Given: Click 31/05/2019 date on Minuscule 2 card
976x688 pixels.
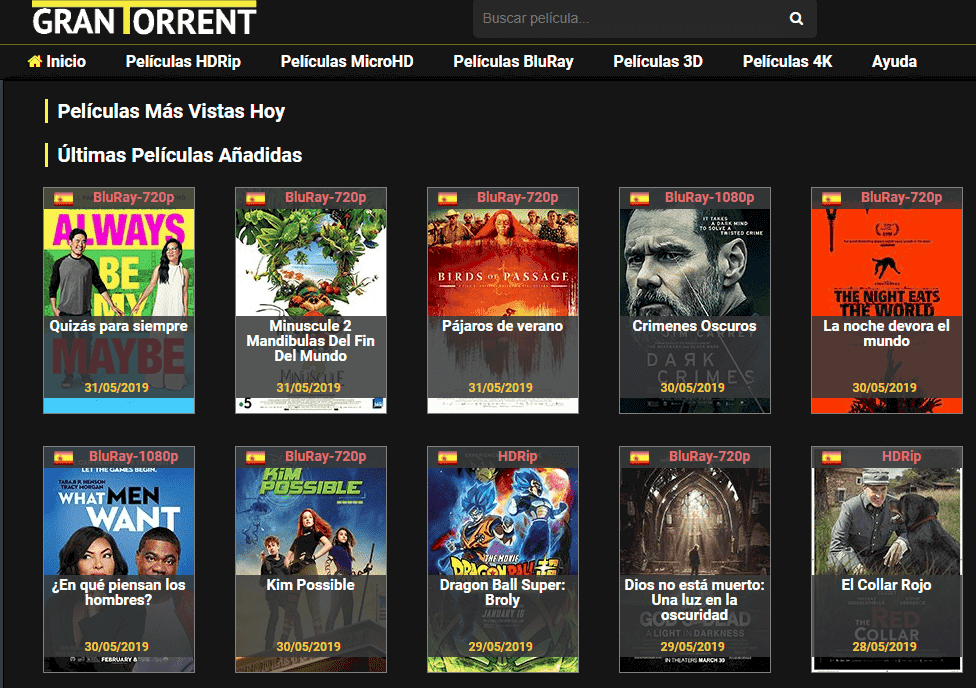Looking at the screenshot, I should 309,387.
